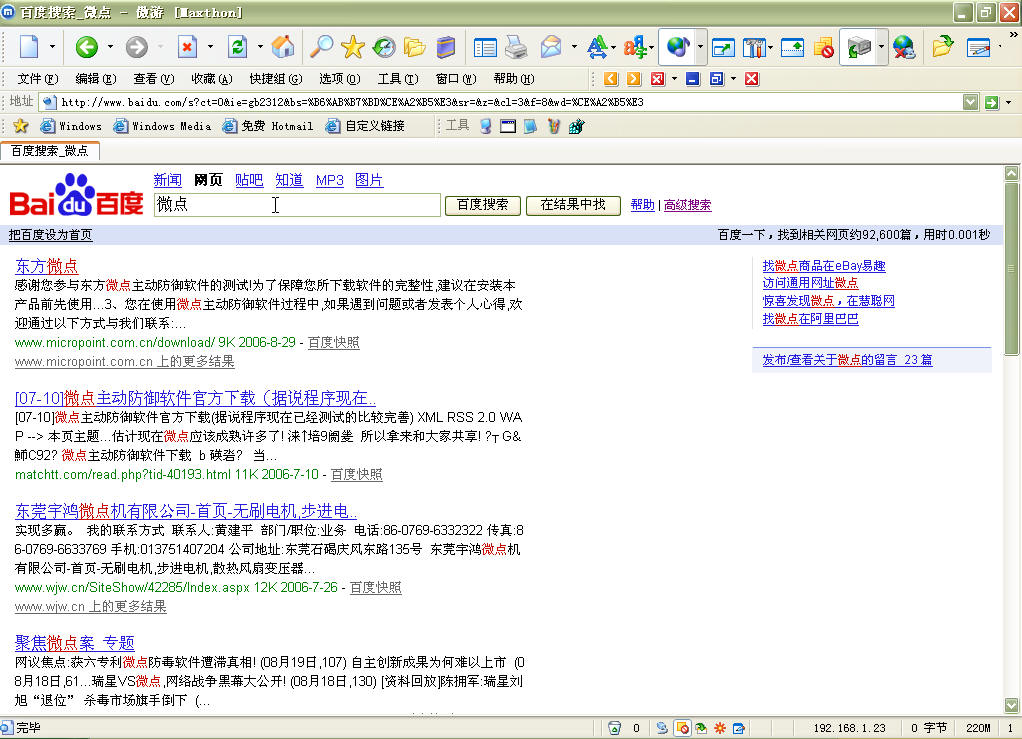Screen dimensions: 1022x739
Task: Open Favorites with the yellow star icon
Action: [x=352, y=47]
